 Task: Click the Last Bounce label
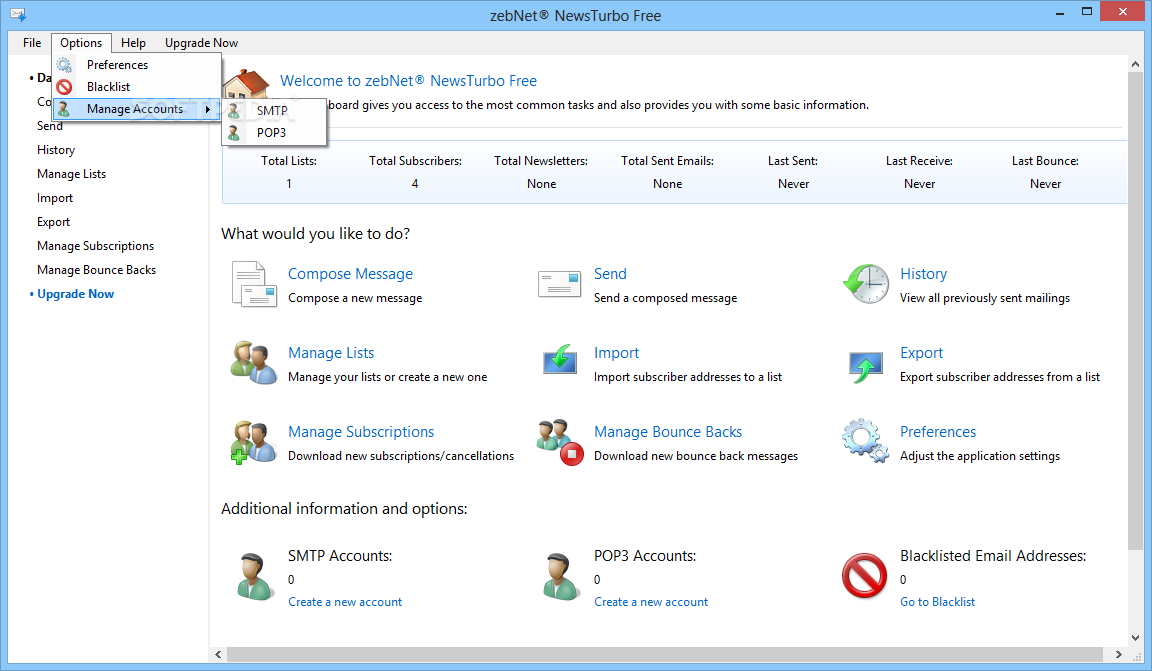(1045, 161)
